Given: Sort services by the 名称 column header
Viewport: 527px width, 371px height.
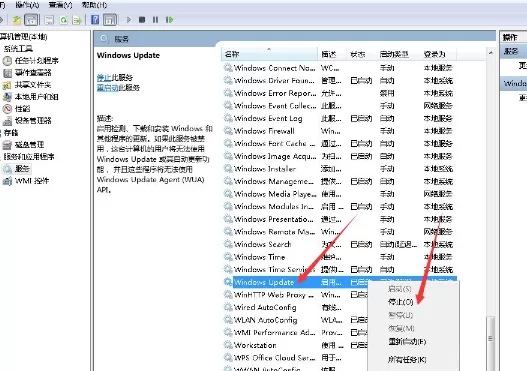Looking at the screenshot, I should pyautogui.click(x=270, y=54).
